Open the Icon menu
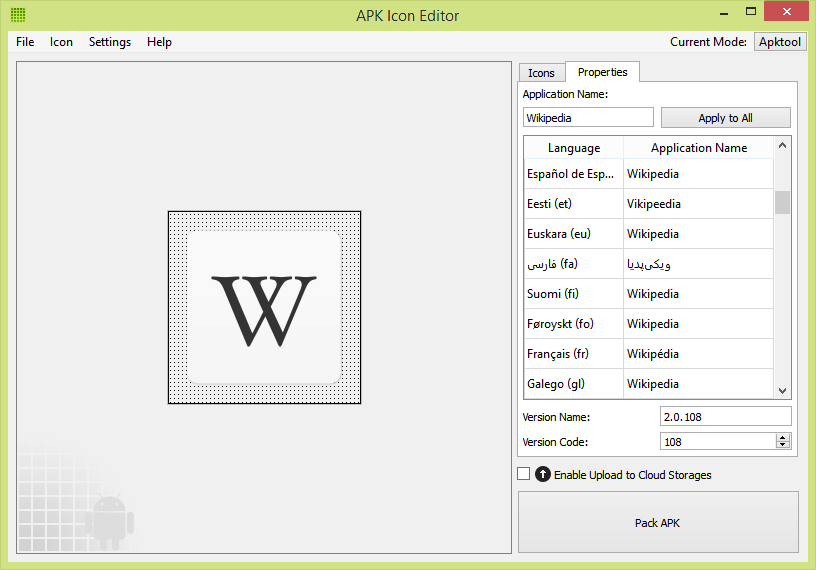 click(x=61, y=42)
